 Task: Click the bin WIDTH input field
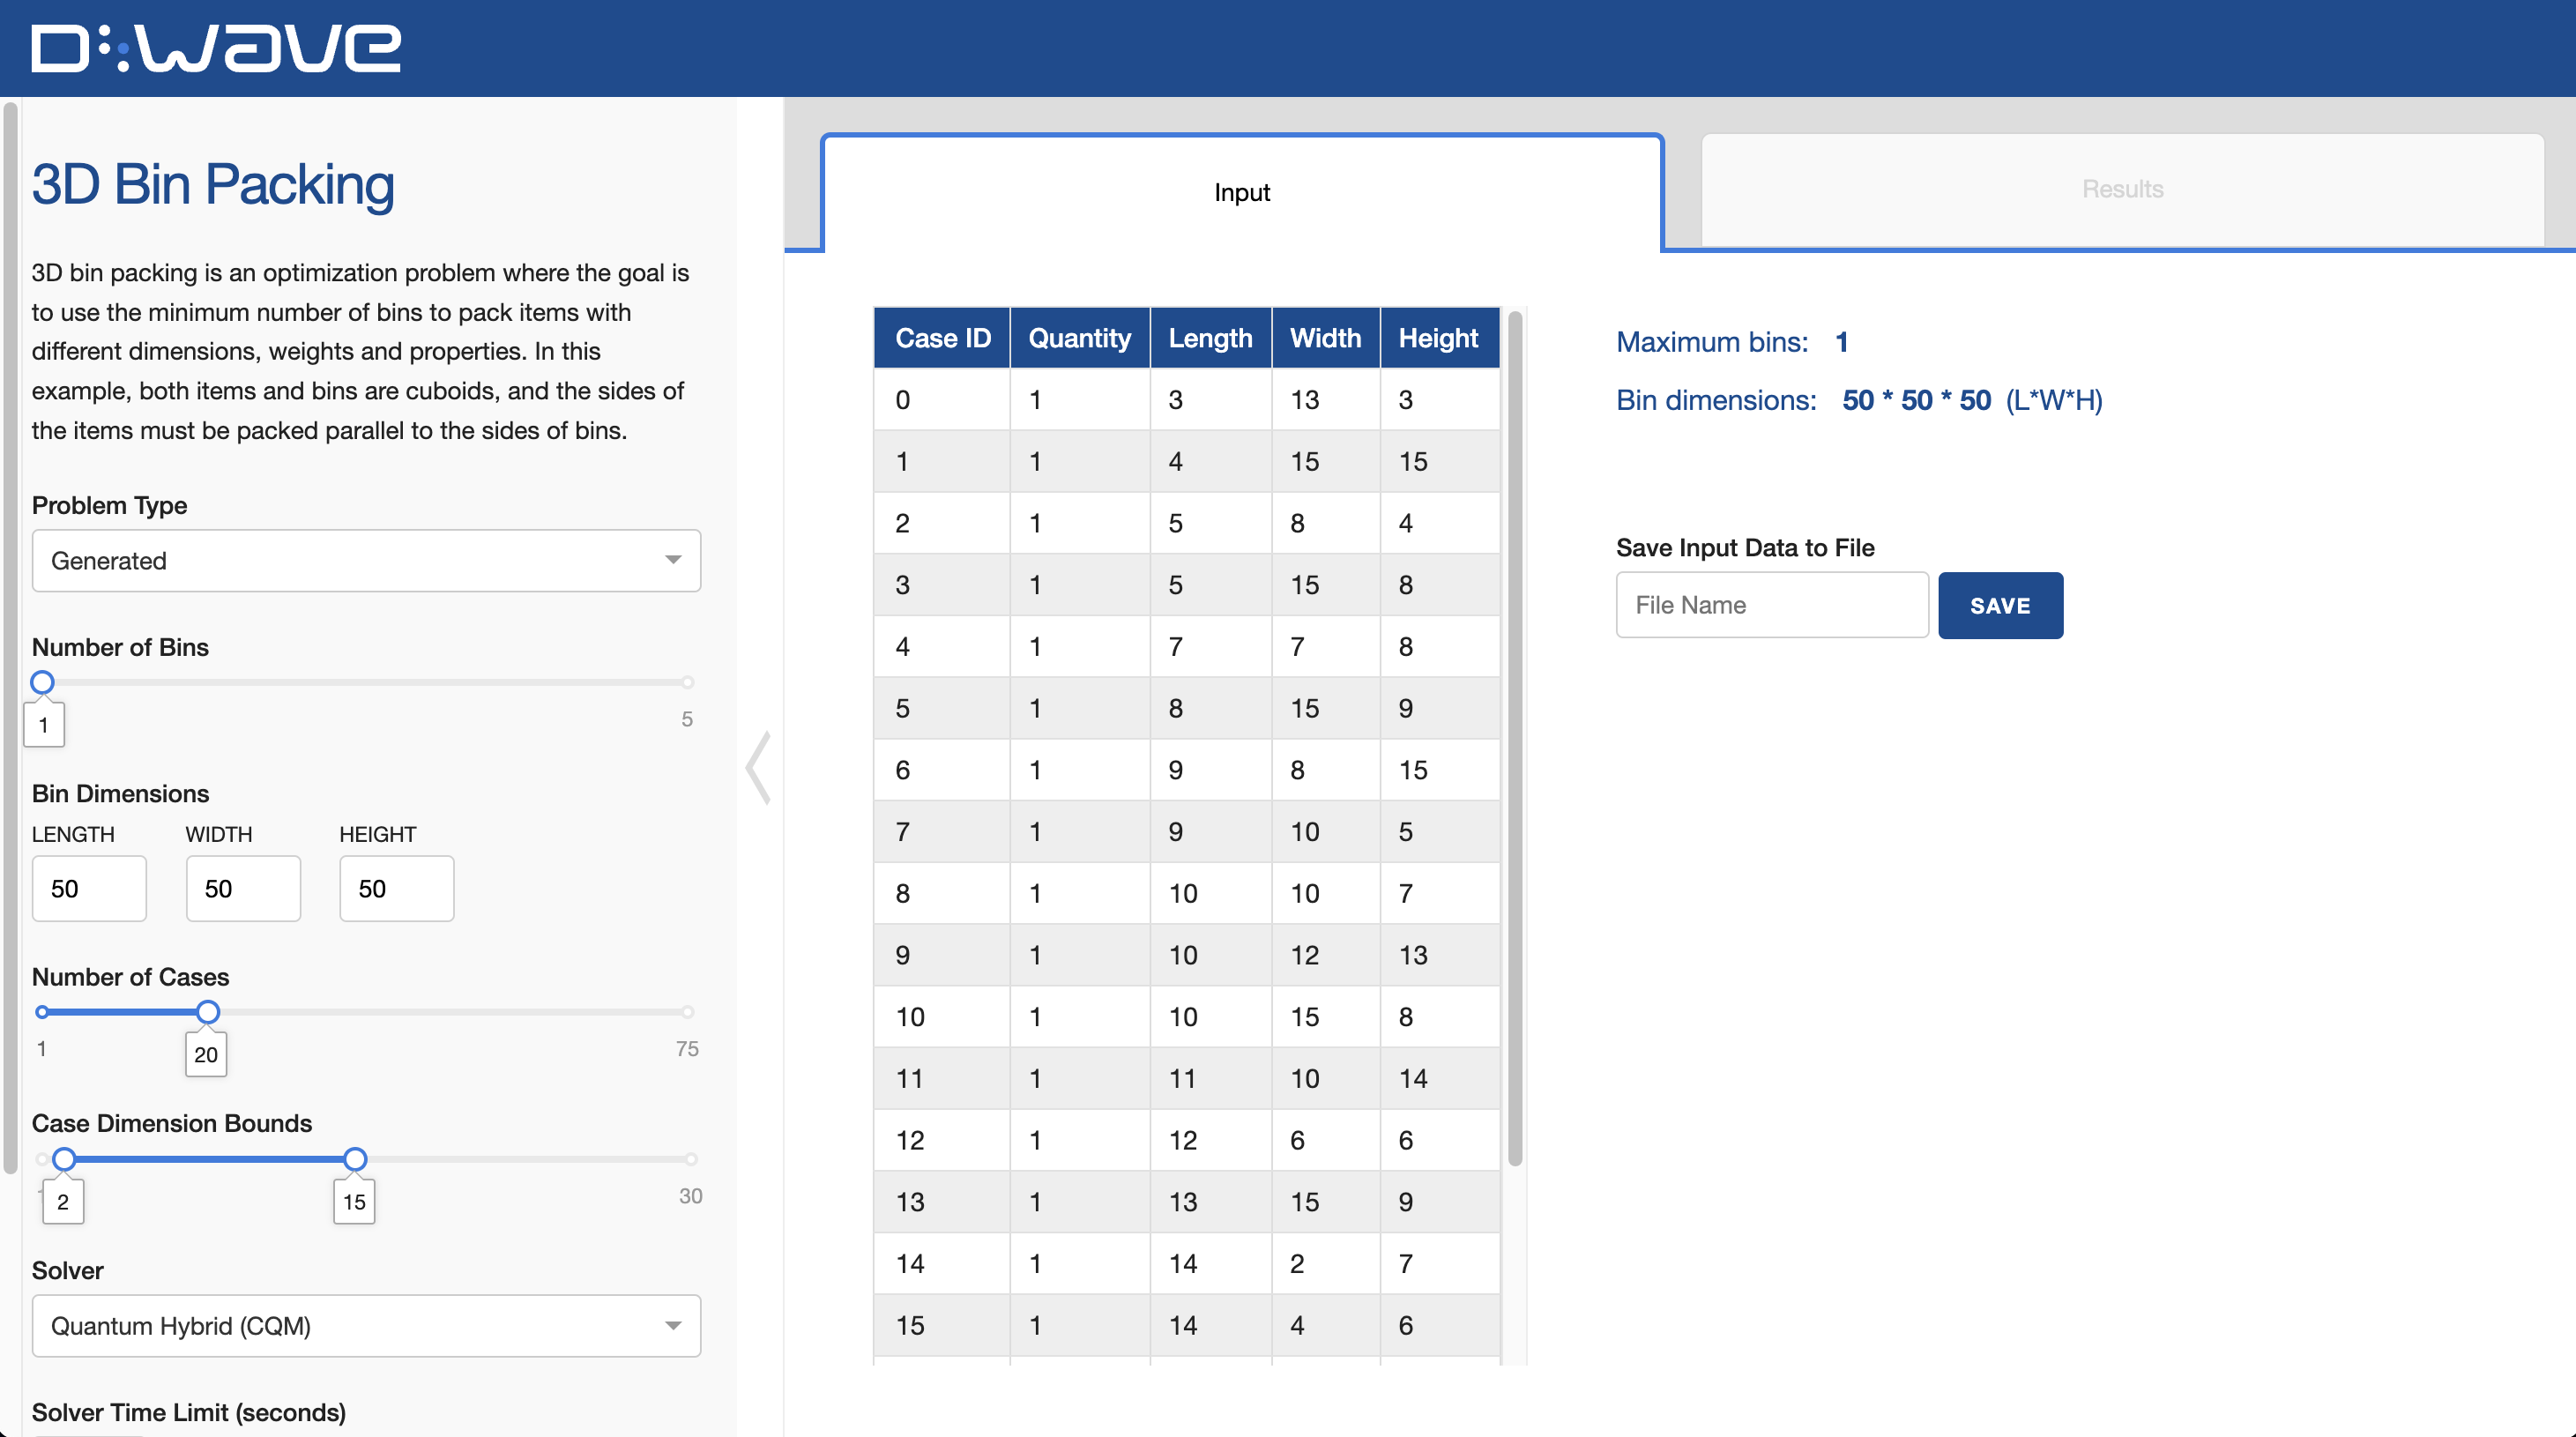coord(243,888)
